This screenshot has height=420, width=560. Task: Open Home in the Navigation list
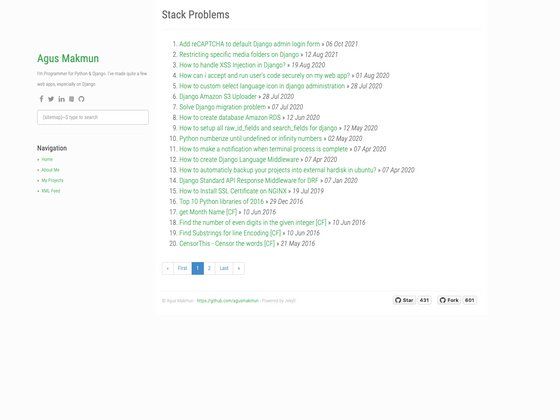point(47,159)
